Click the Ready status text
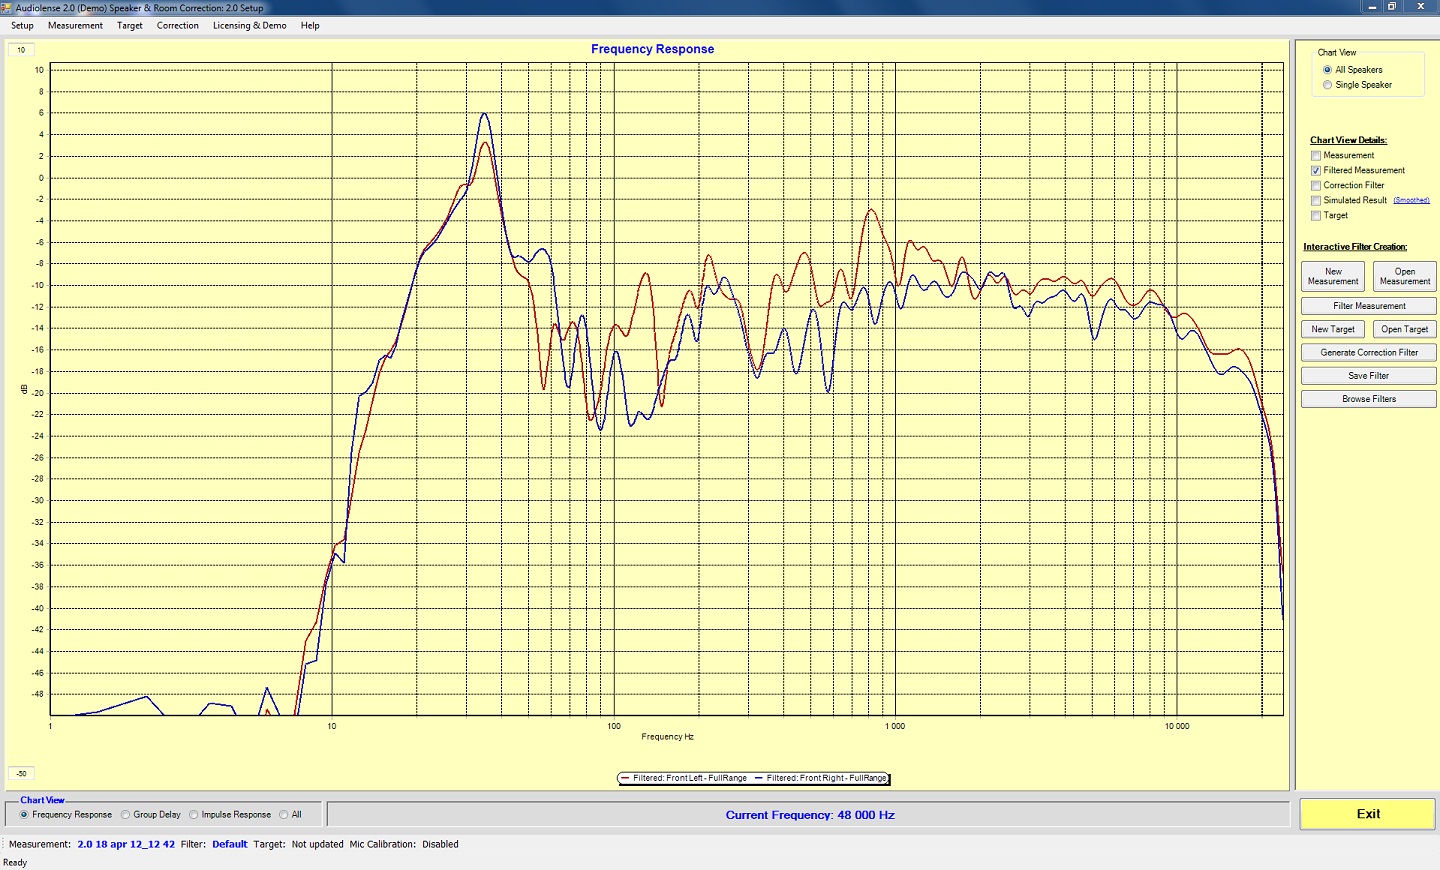This screenshot has width=1440, height=870. (x=15, y=862)
